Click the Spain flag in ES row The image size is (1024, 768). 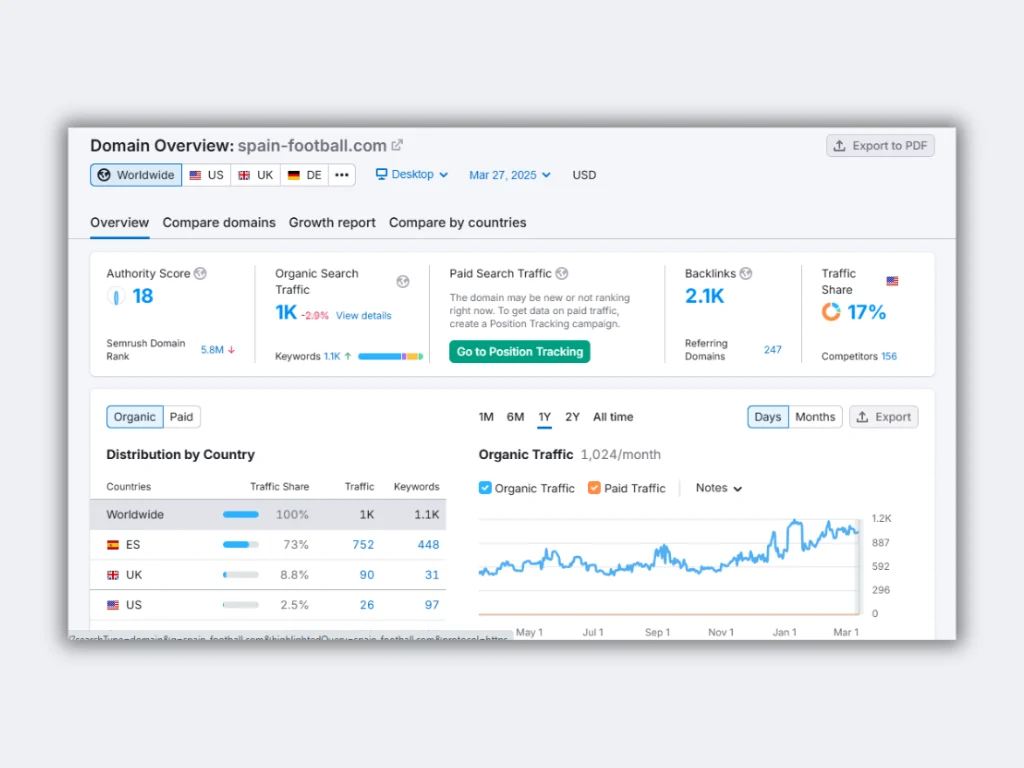coord(113,545)
